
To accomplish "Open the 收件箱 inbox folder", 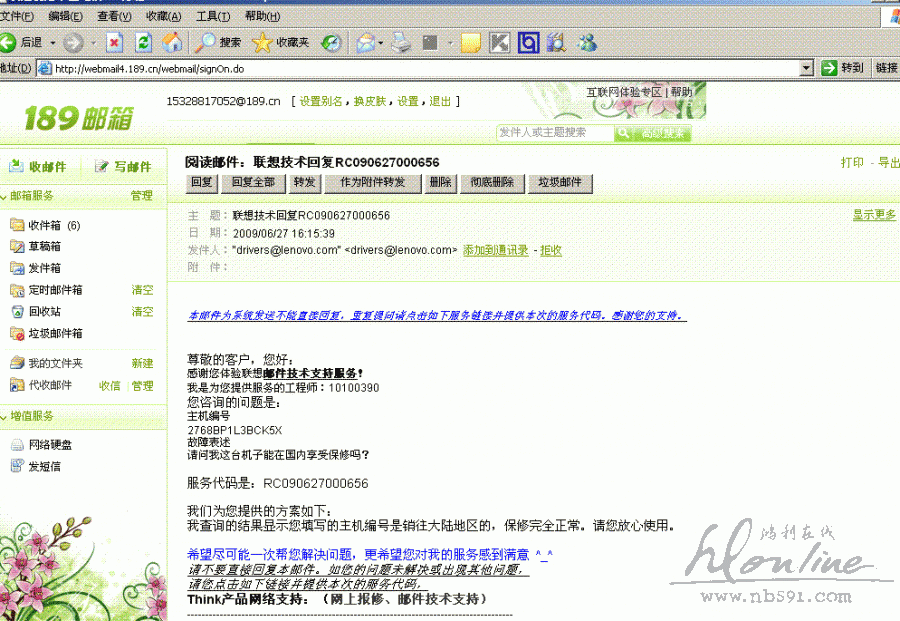I will (44, 225).
